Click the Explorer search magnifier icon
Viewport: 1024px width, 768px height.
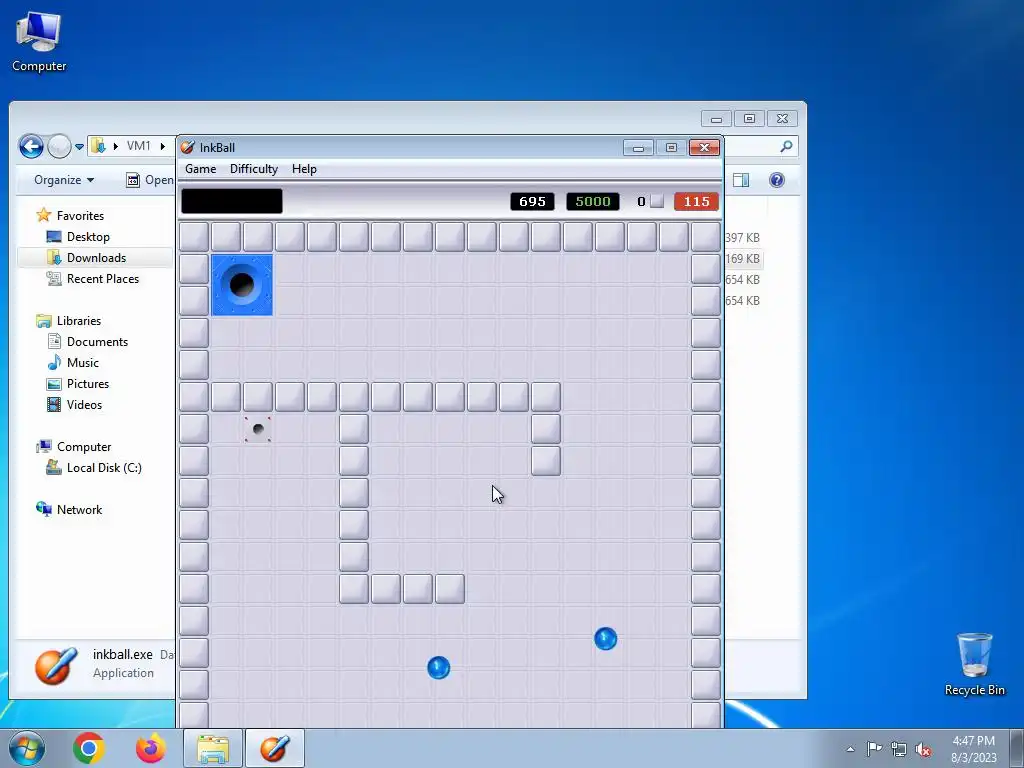(786, 146)
